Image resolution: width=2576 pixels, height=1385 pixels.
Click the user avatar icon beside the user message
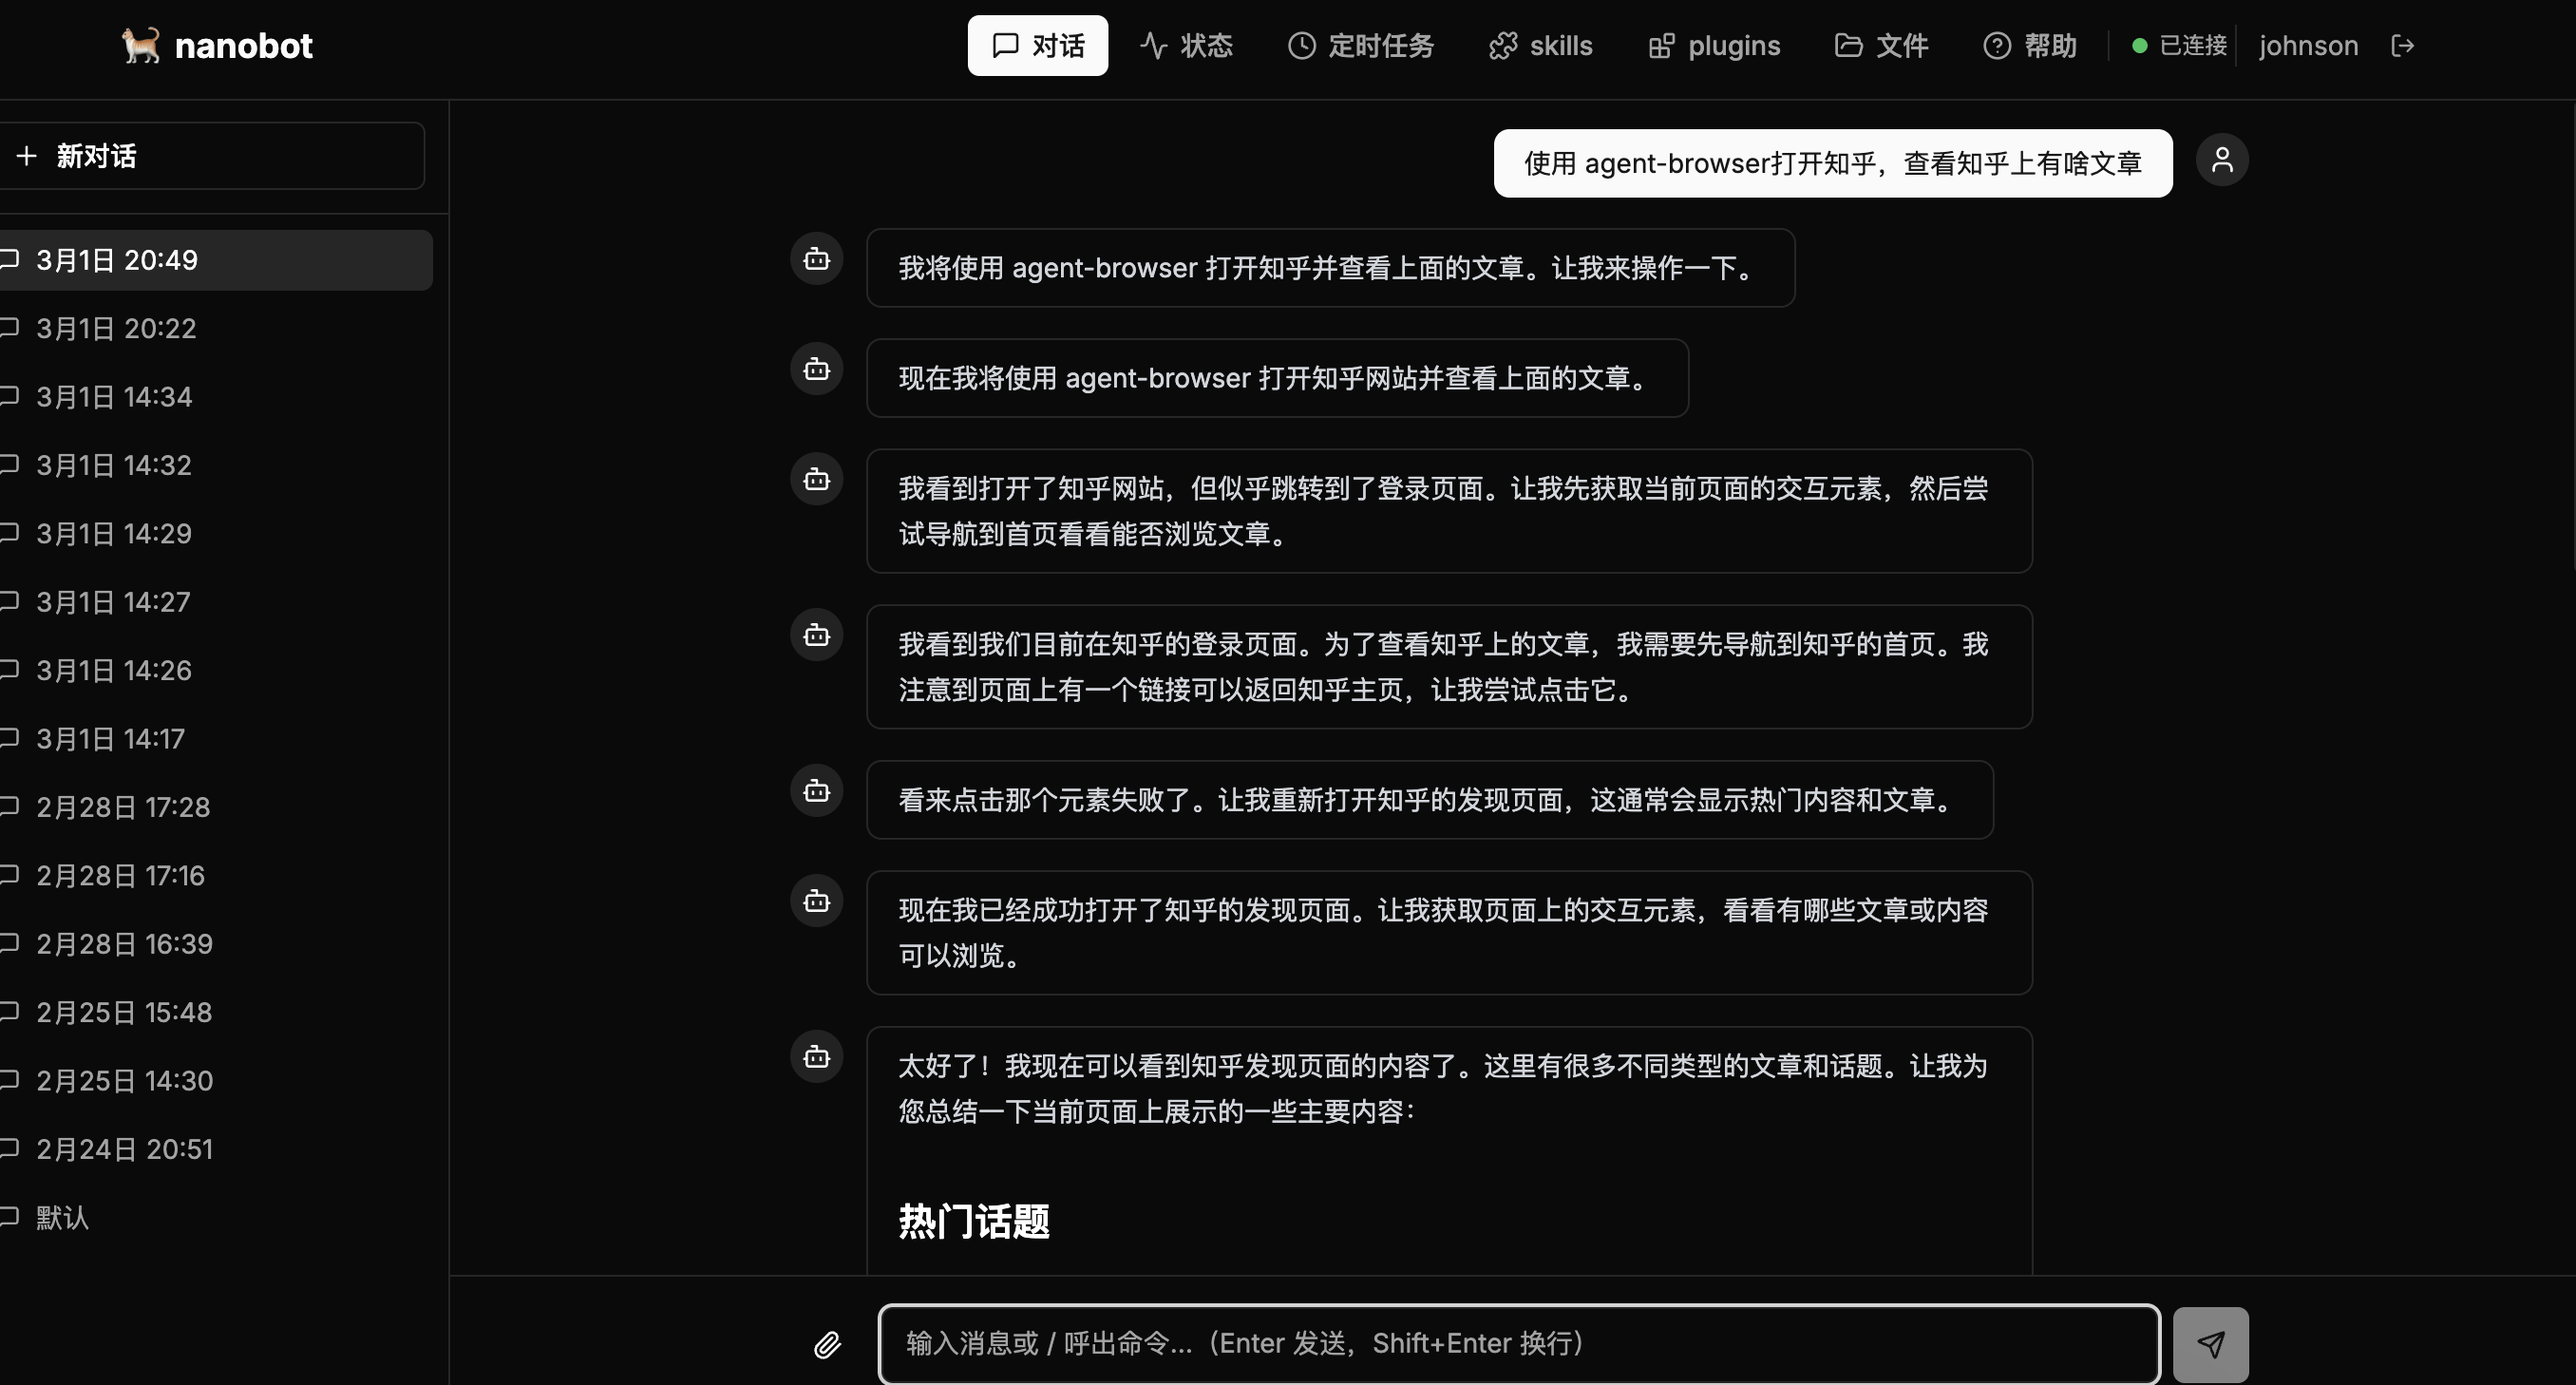coord(2222,160)
